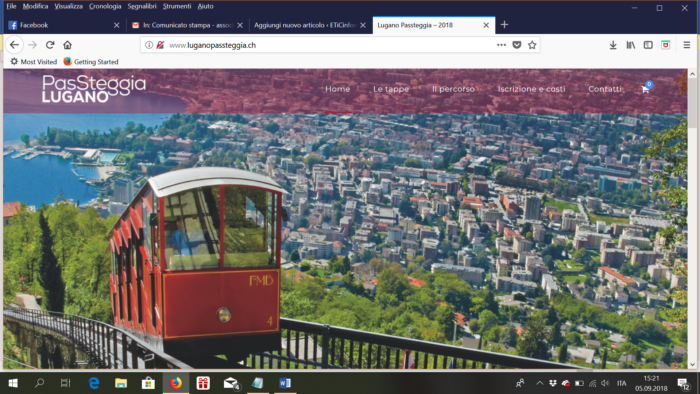Go to Home in site navigation

point(338,89)
